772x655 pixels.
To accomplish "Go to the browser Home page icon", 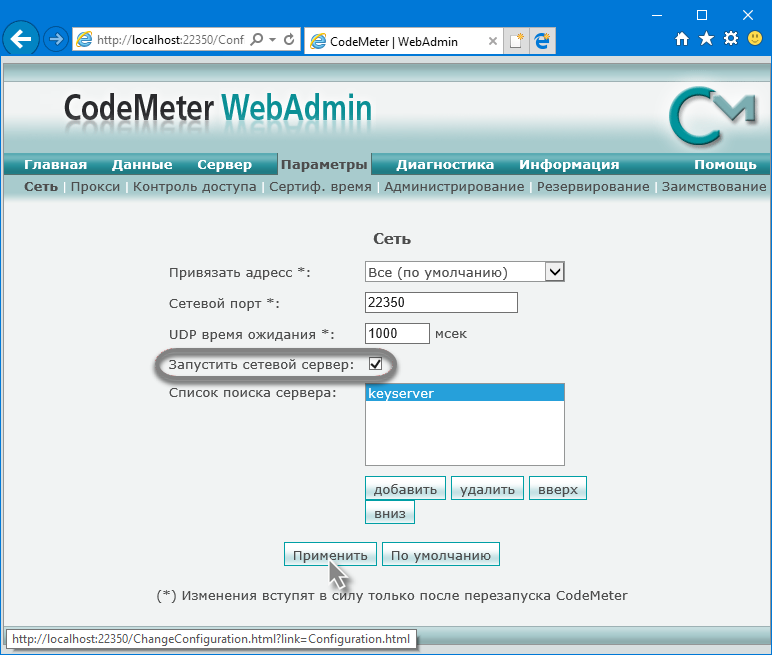I will click(x=681, y=38).
